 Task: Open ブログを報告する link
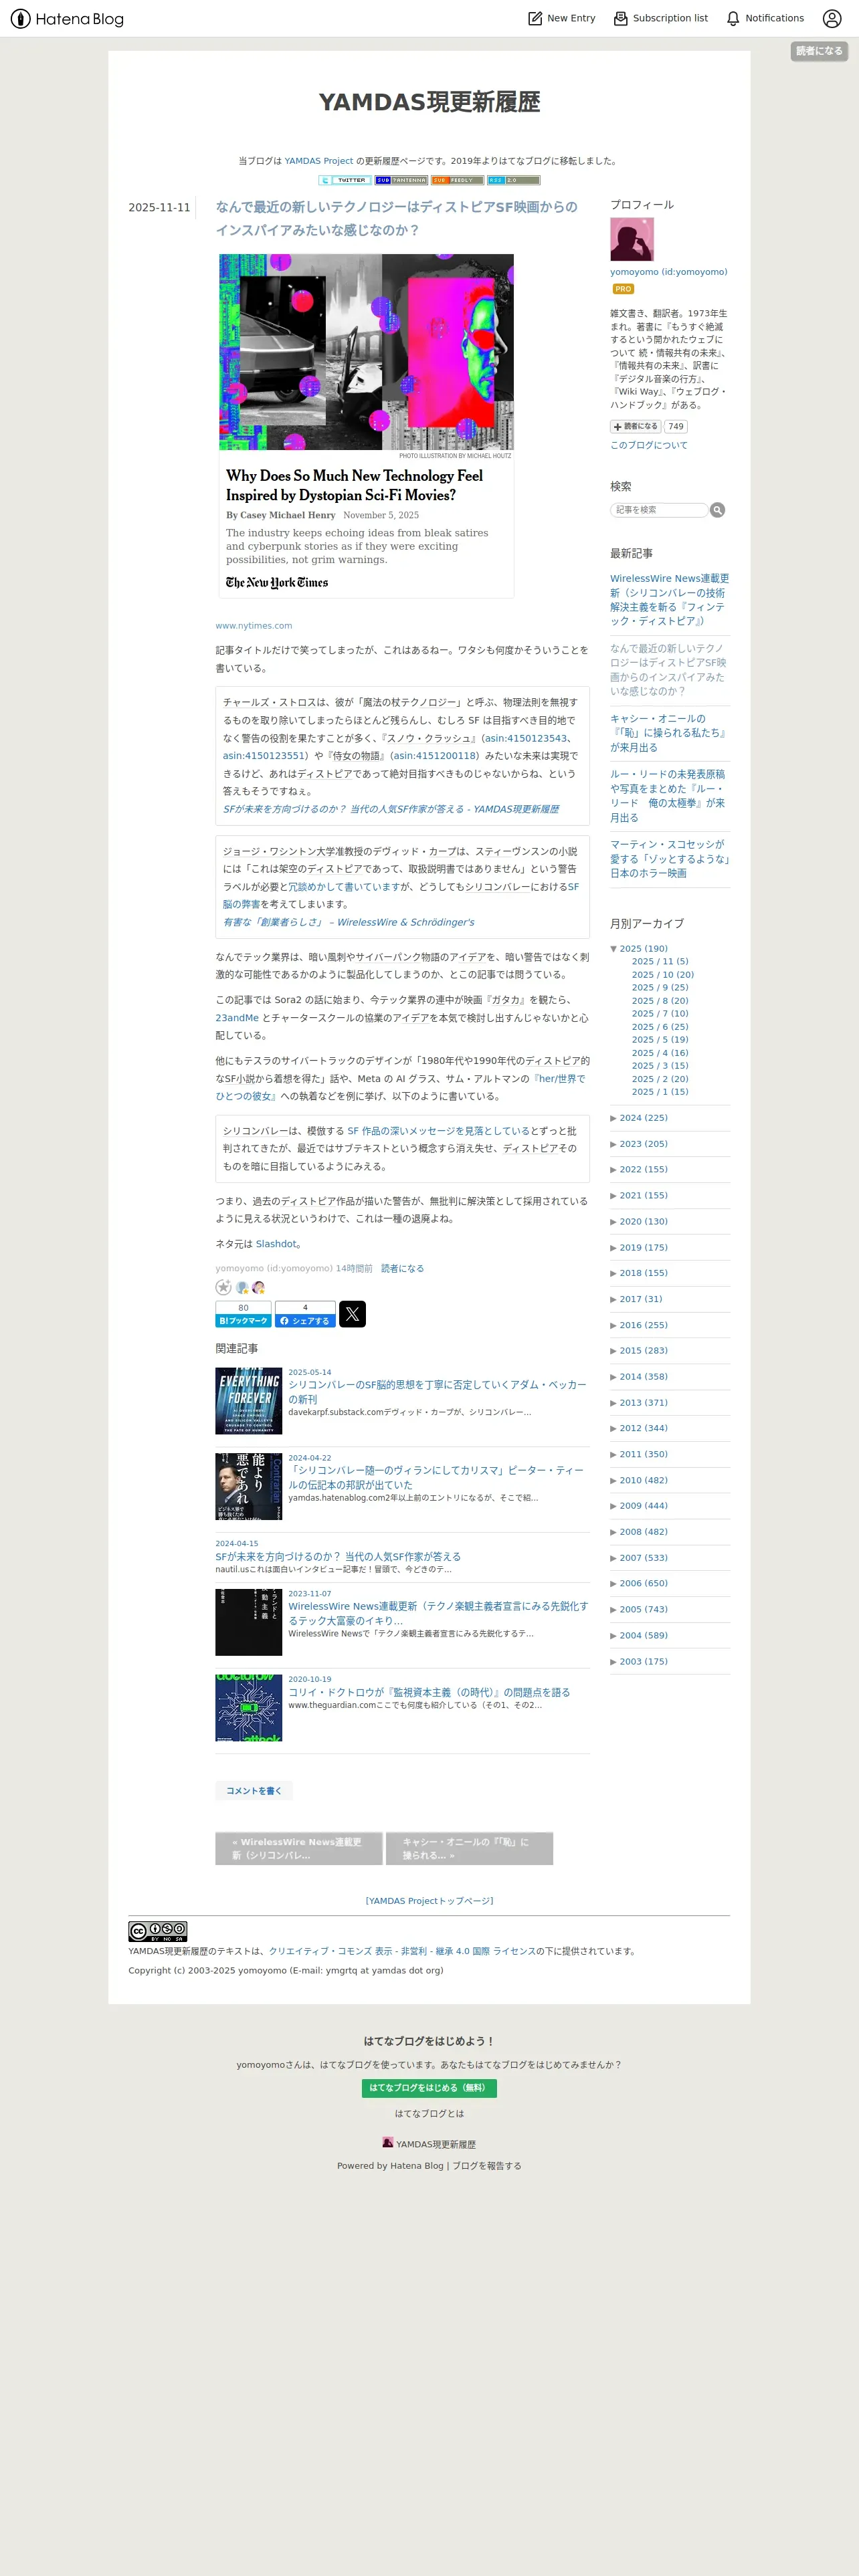point(487,2166)
